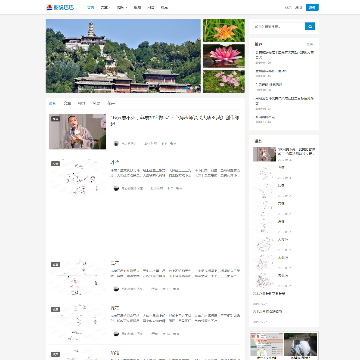
Task: Click the red site logo in header
Action: [x=49, y=7]
